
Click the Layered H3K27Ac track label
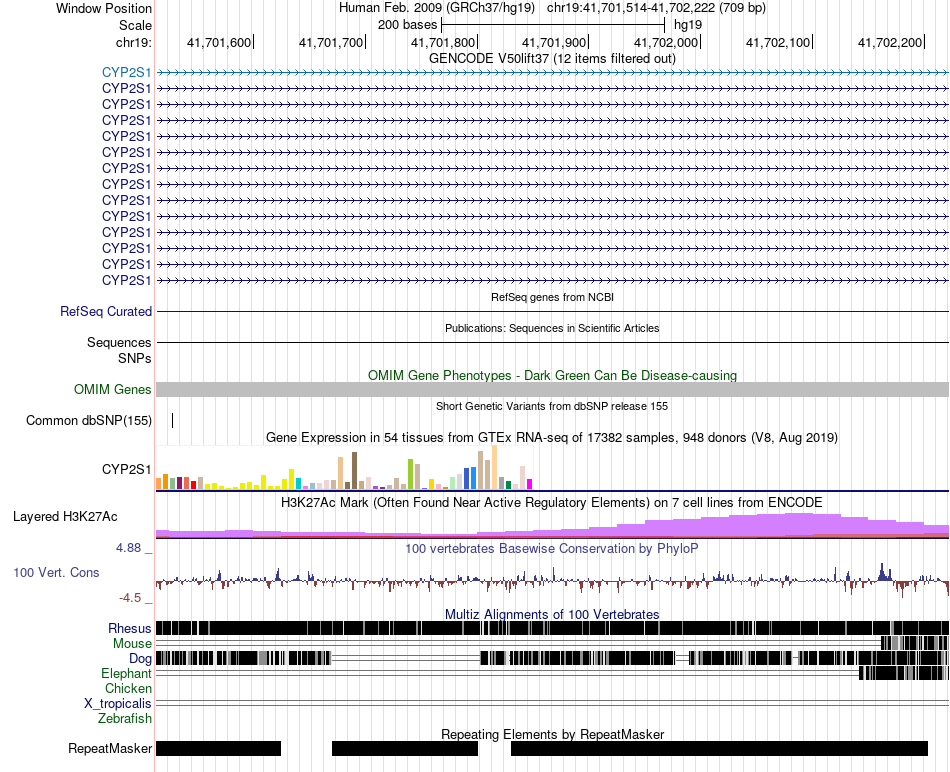[x=65, y=517]
